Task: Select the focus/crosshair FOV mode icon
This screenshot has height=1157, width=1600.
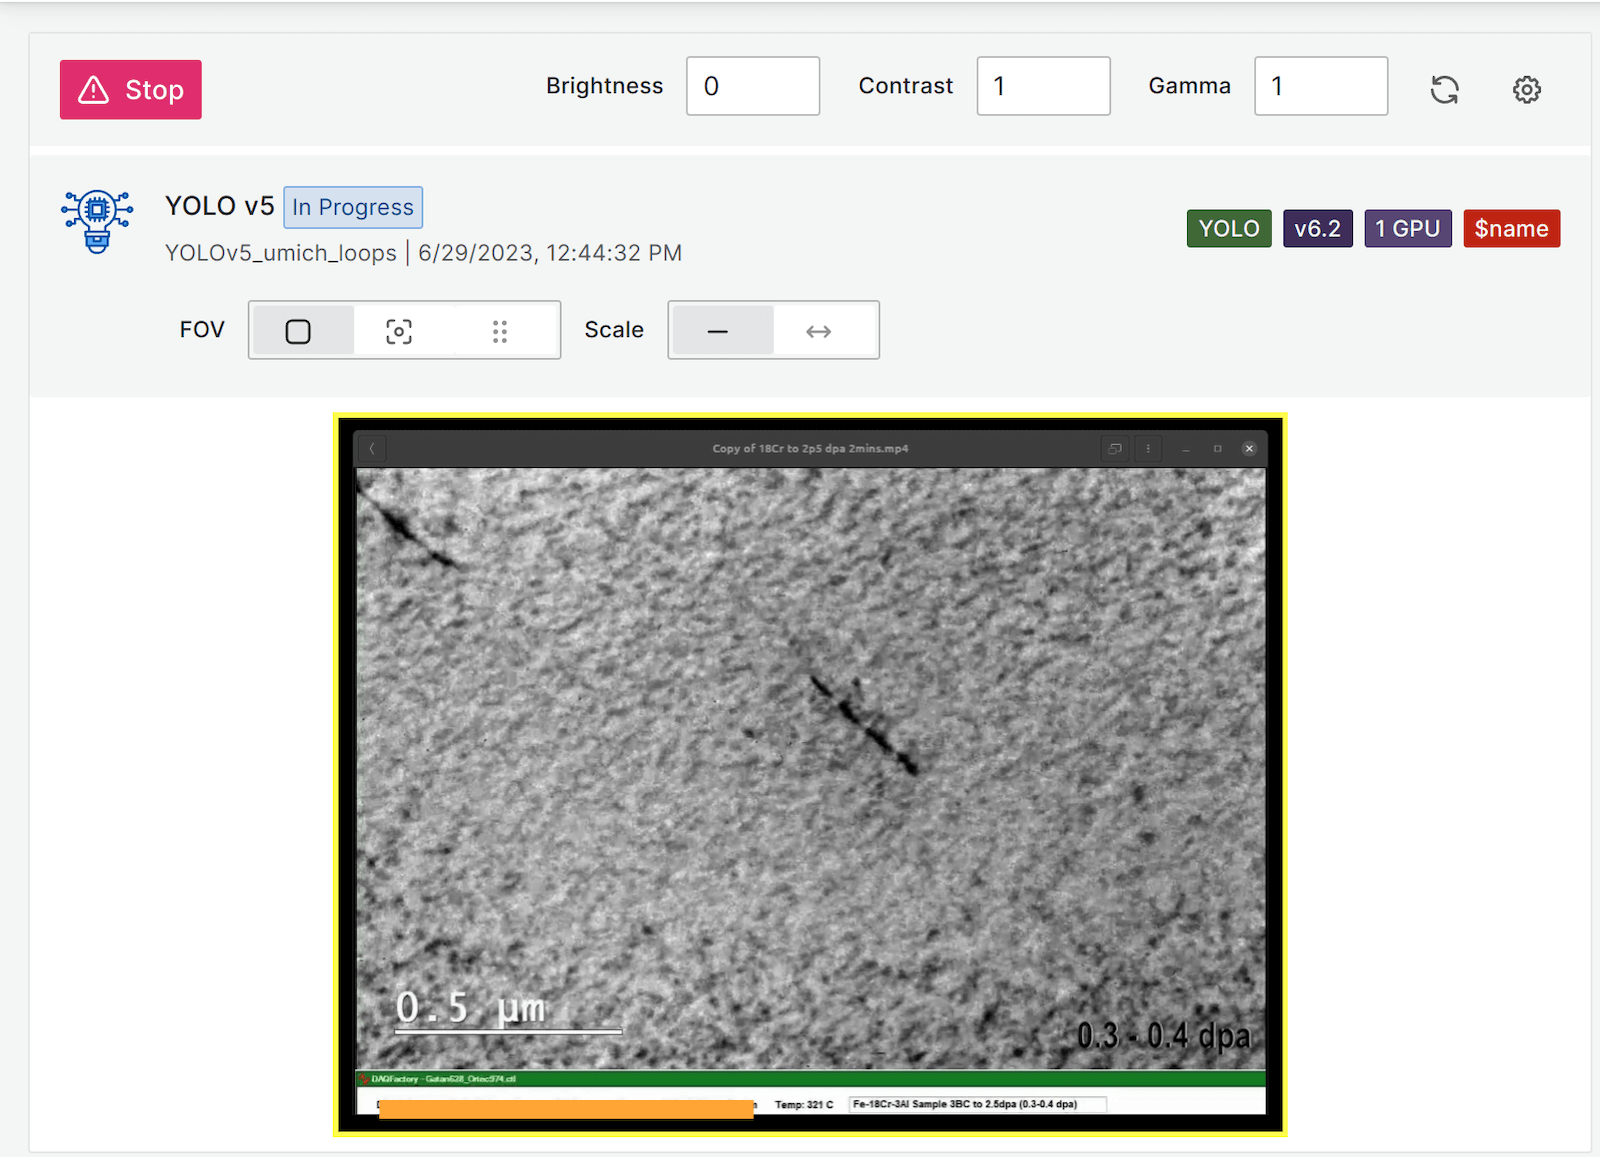Action: click(x=399, y=330)
